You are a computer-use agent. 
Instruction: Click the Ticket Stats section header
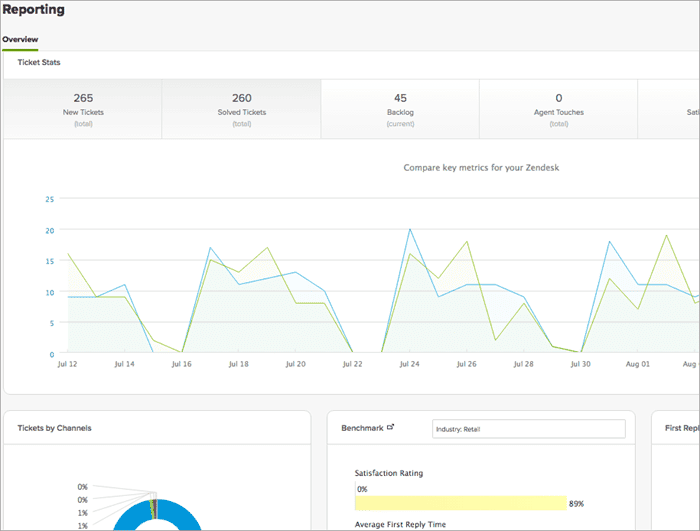tap(39, 62)
